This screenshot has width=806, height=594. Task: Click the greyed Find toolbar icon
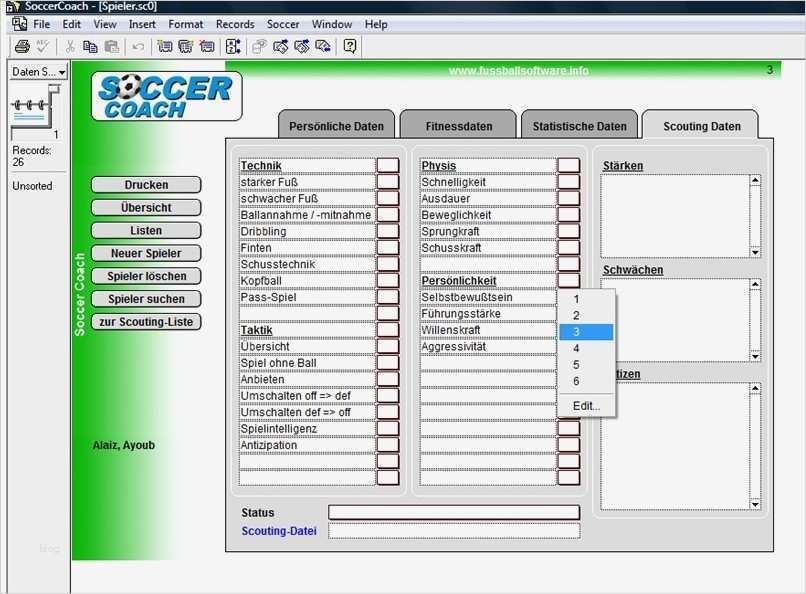pos(259,47)
